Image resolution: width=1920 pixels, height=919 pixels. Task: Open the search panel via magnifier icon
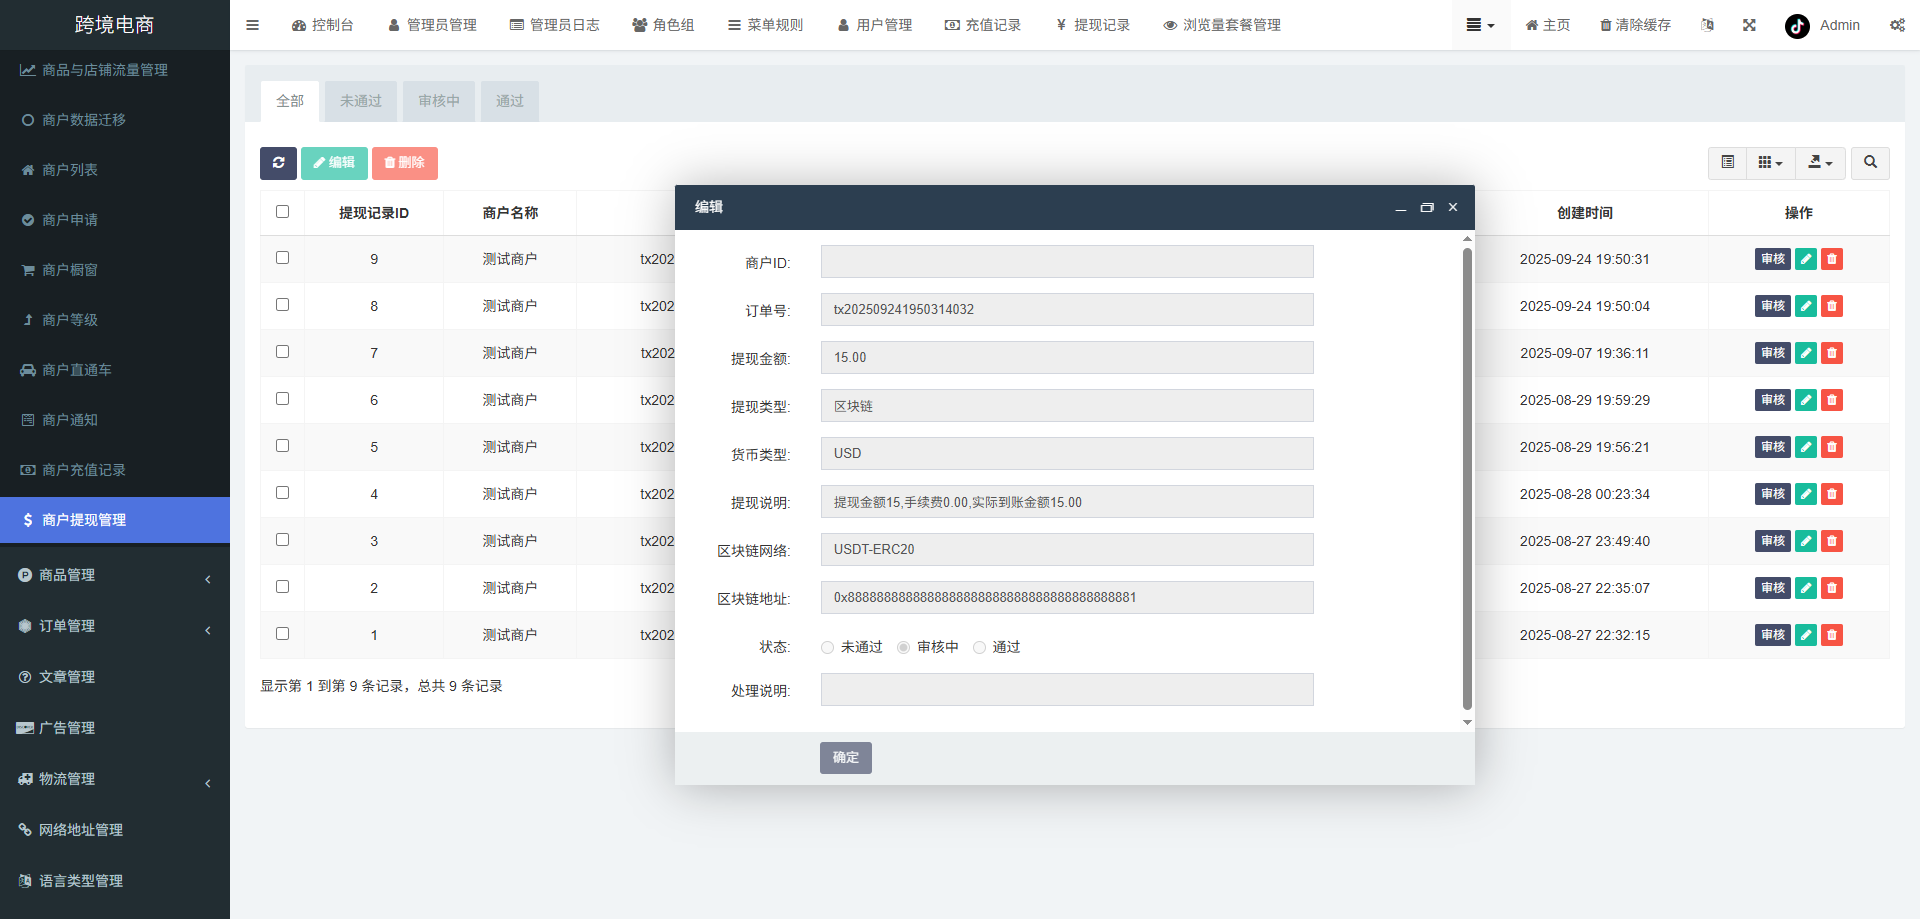[x=1869, y=162]
